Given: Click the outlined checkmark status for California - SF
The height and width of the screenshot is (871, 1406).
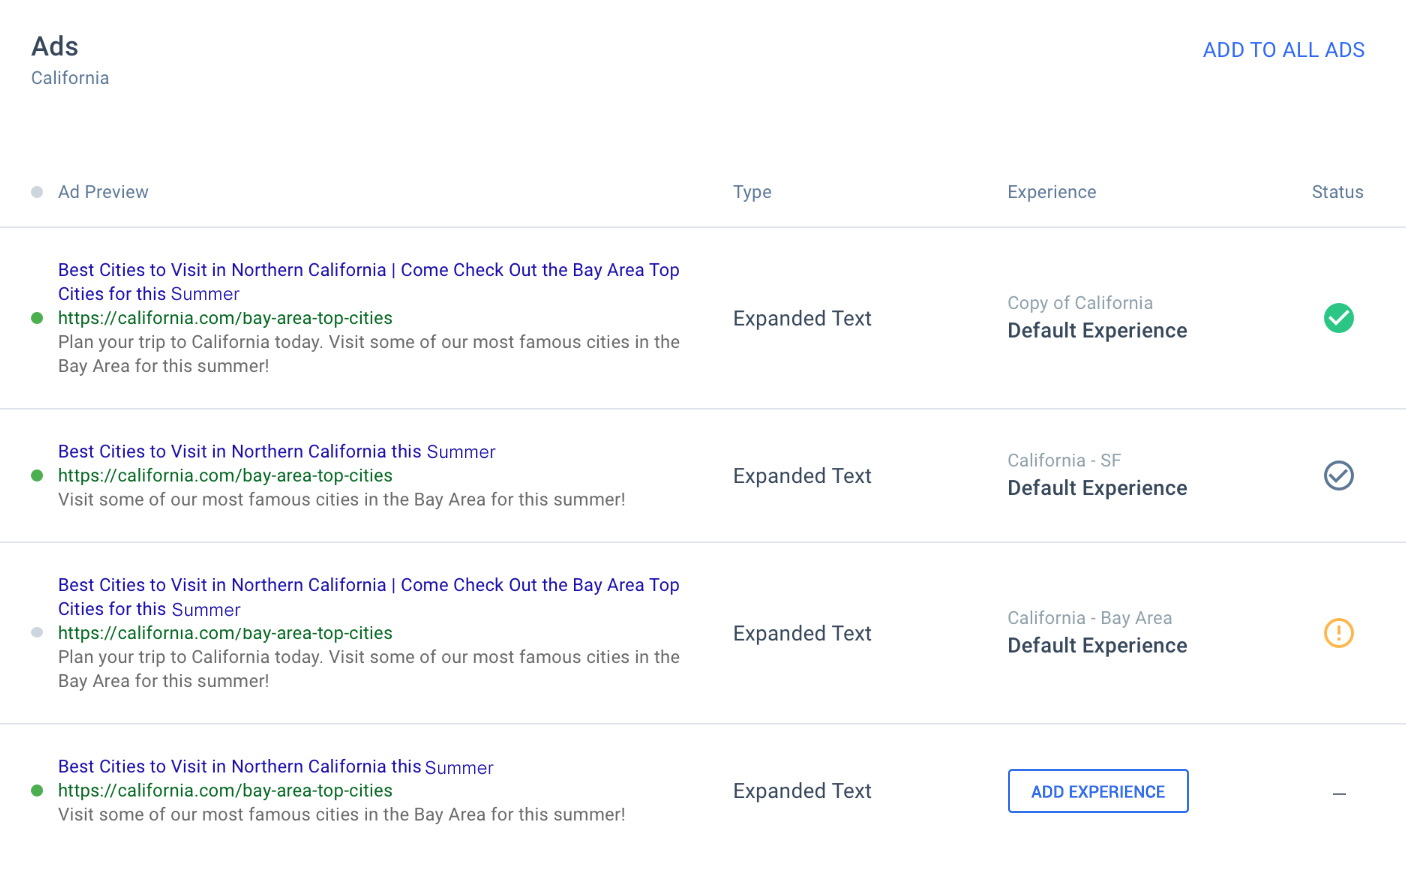Looking at the screenshot, I should pos(1338,476).
